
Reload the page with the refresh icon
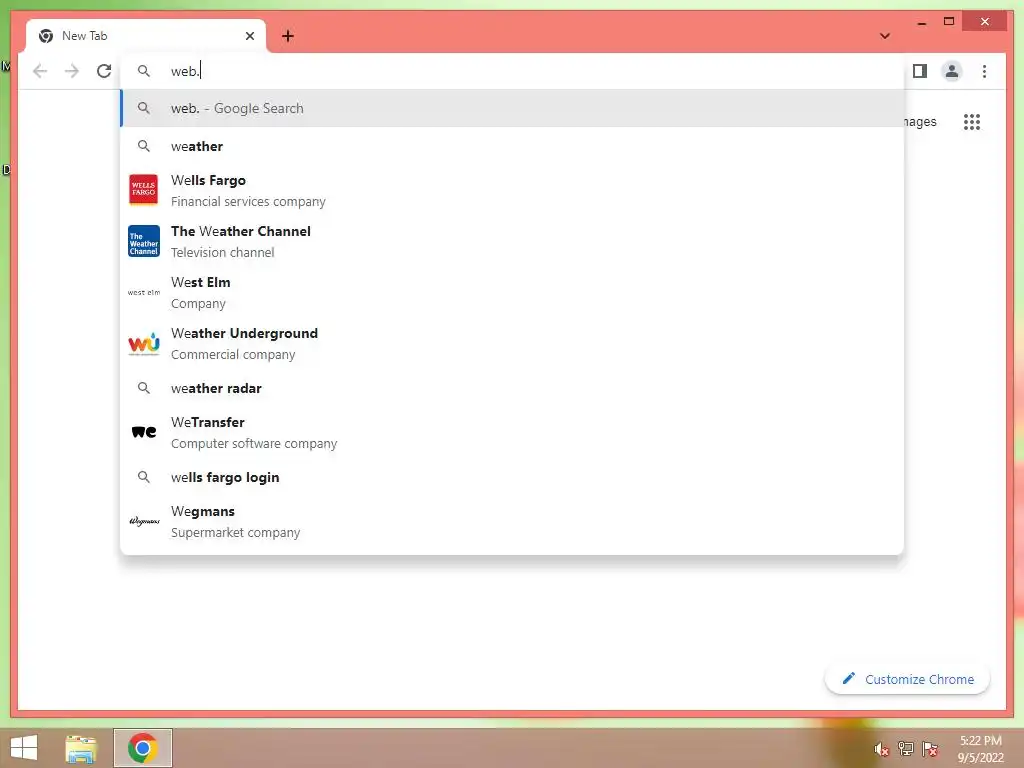104,71
